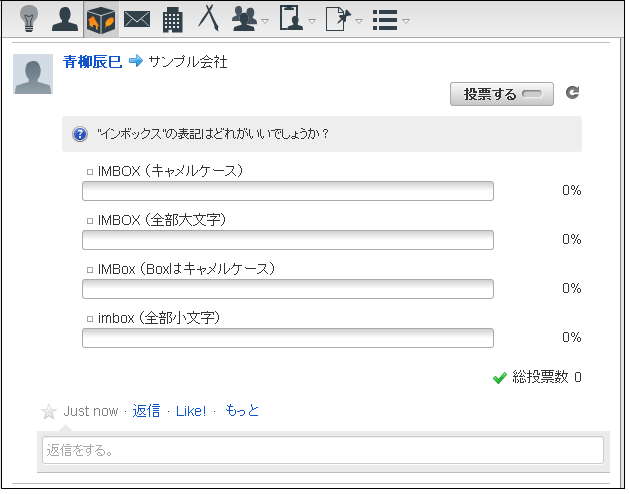Select the compass drawing tool icon

coord(209,18)
